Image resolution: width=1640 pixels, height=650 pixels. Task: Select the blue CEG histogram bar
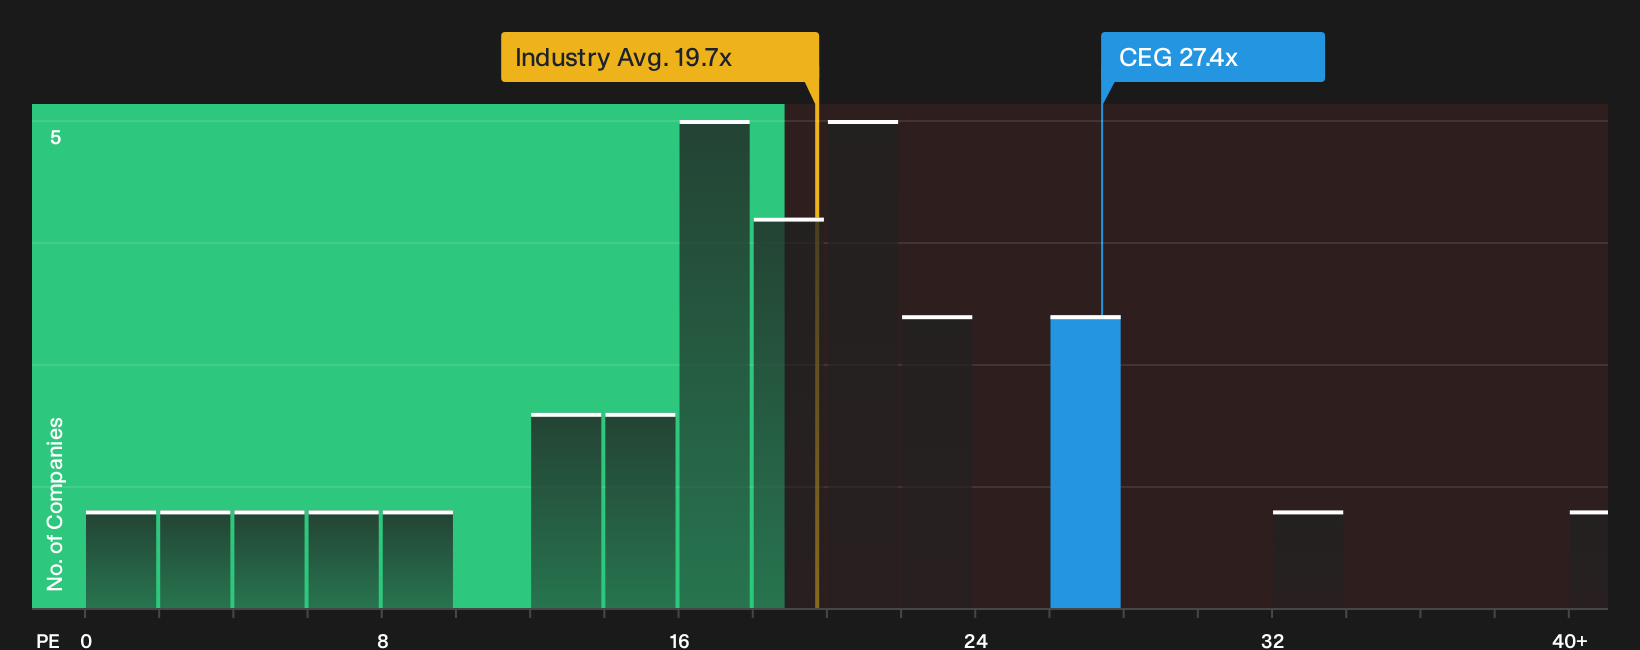(x=1085, y=462)
